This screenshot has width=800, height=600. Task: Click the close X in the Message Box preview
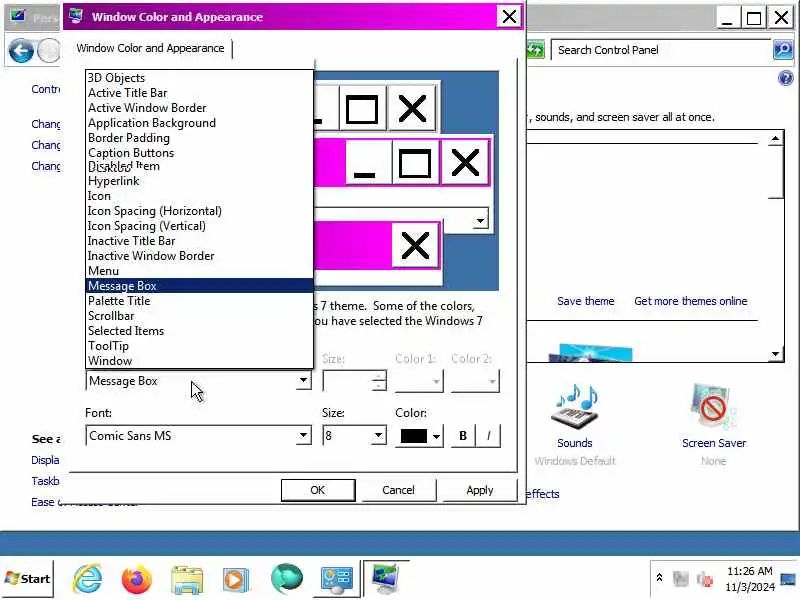pos(415,245)
